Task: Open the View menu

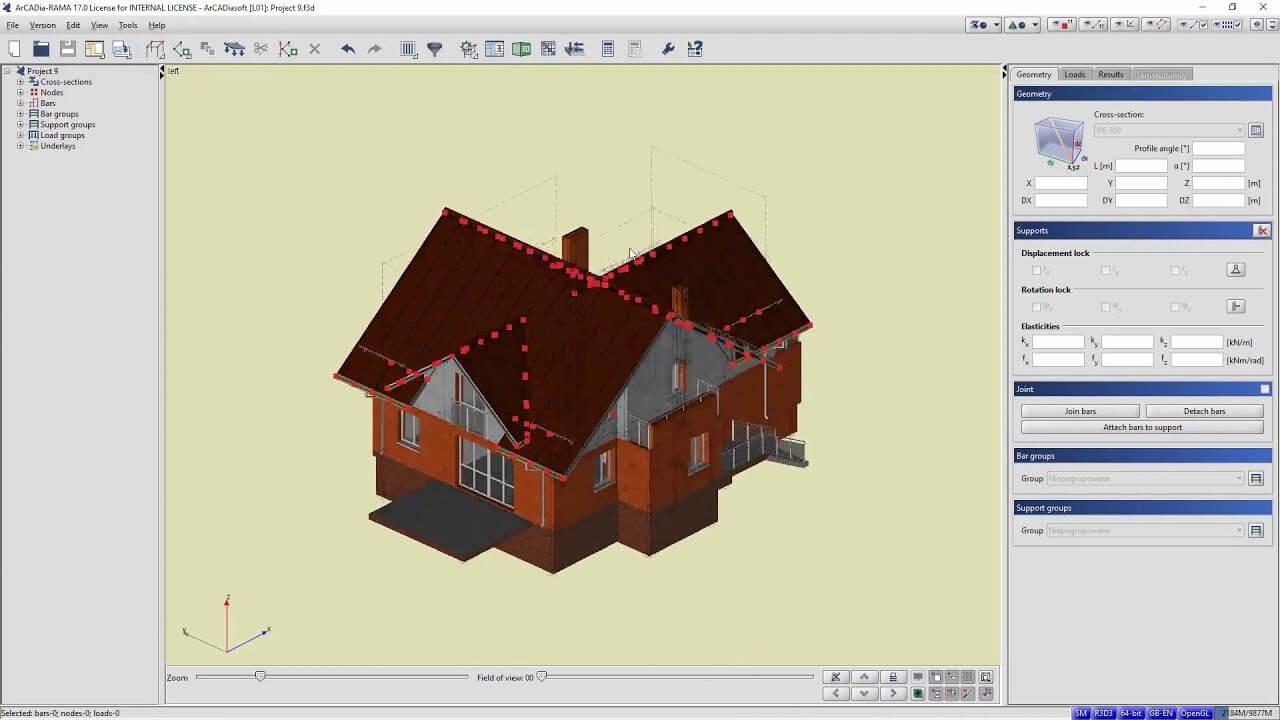Action: click(x=100, y=25)
